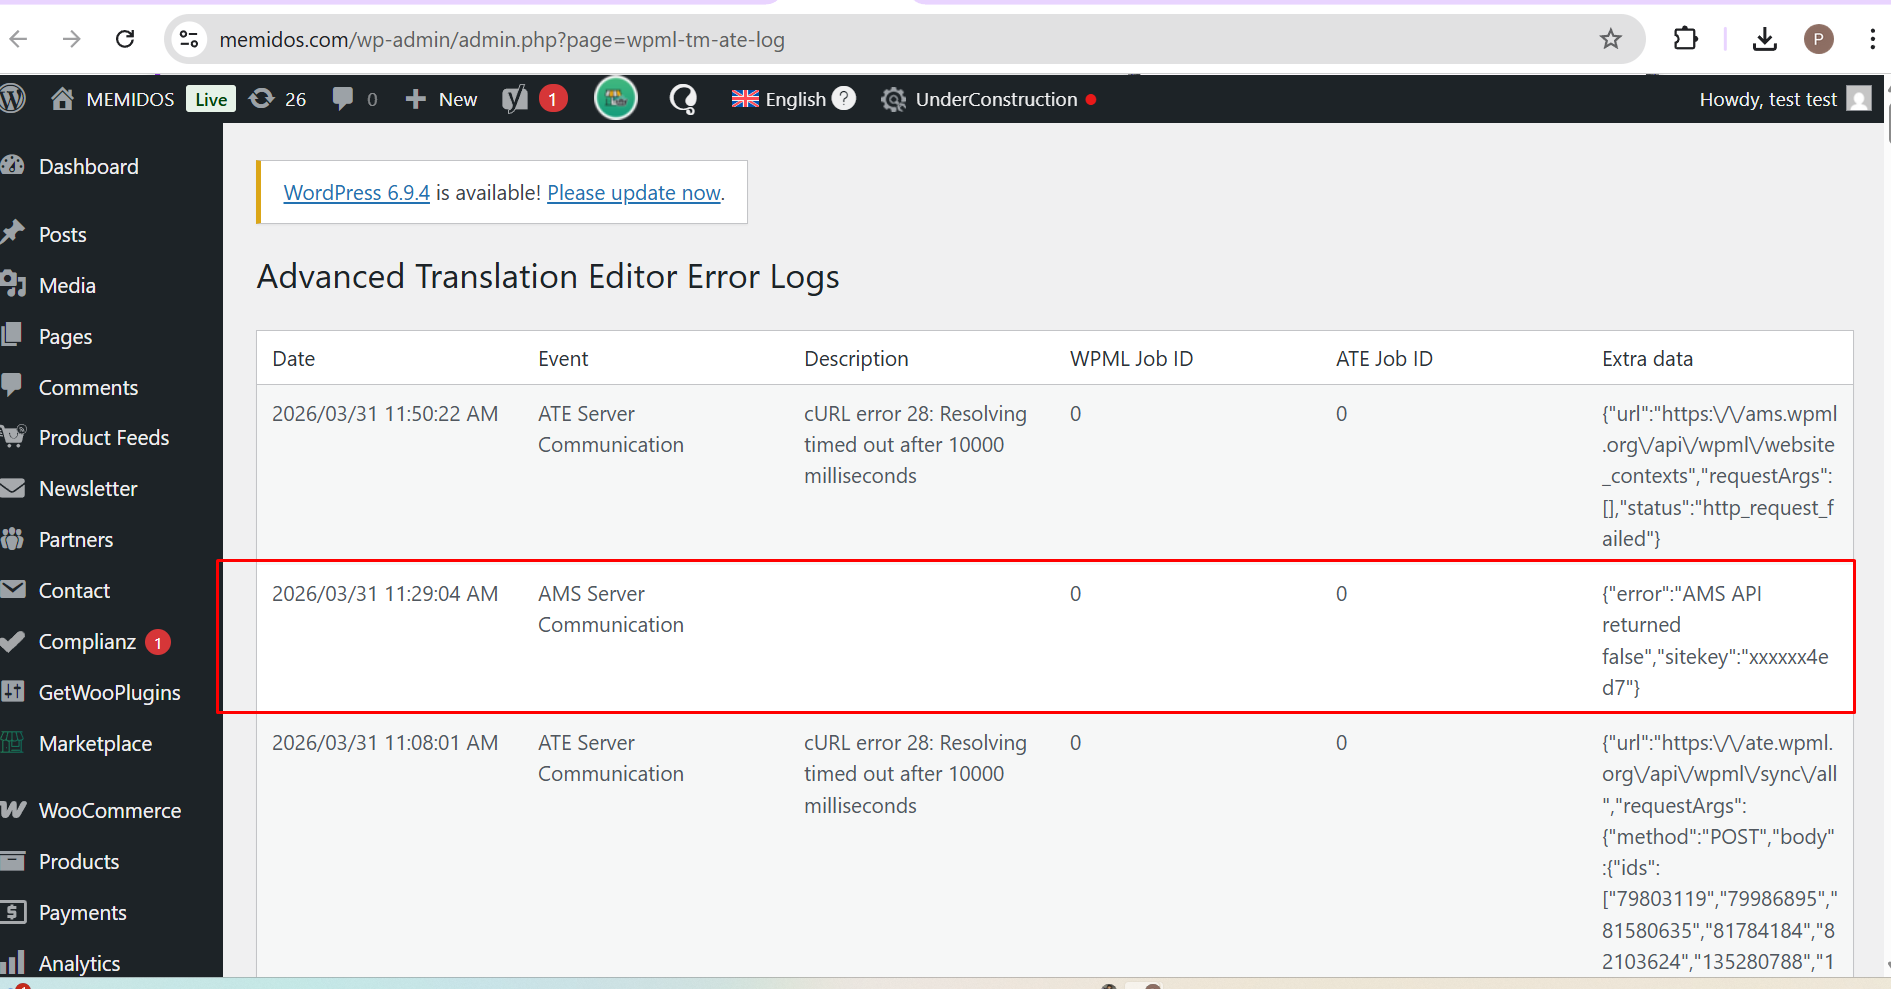
Task: Click the UnderConstruction gear icon
Action: [893, 99]
